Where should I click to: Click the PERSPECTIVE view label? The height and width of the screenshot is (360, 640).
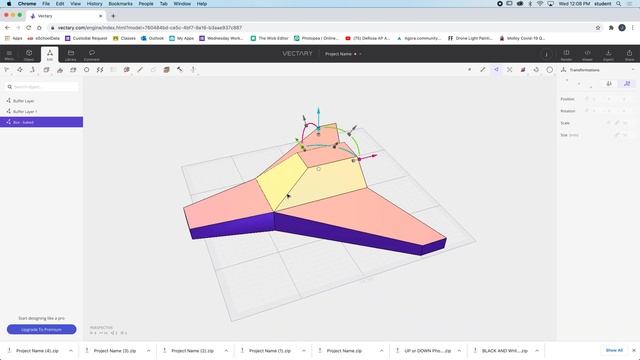tap(101, 327)
